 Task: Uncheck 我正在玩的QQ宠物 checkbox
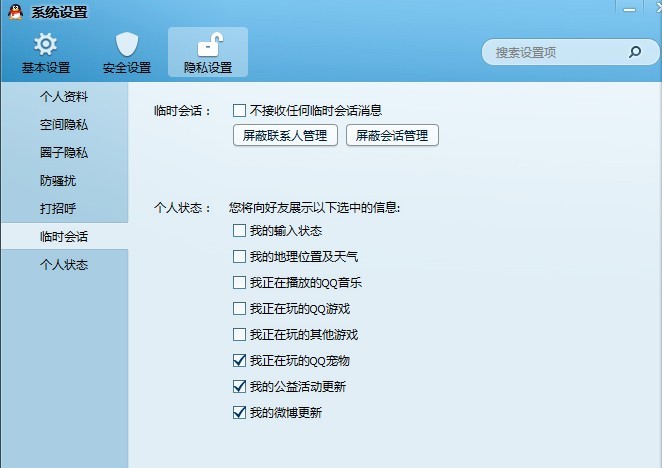(x=239, y=360)
